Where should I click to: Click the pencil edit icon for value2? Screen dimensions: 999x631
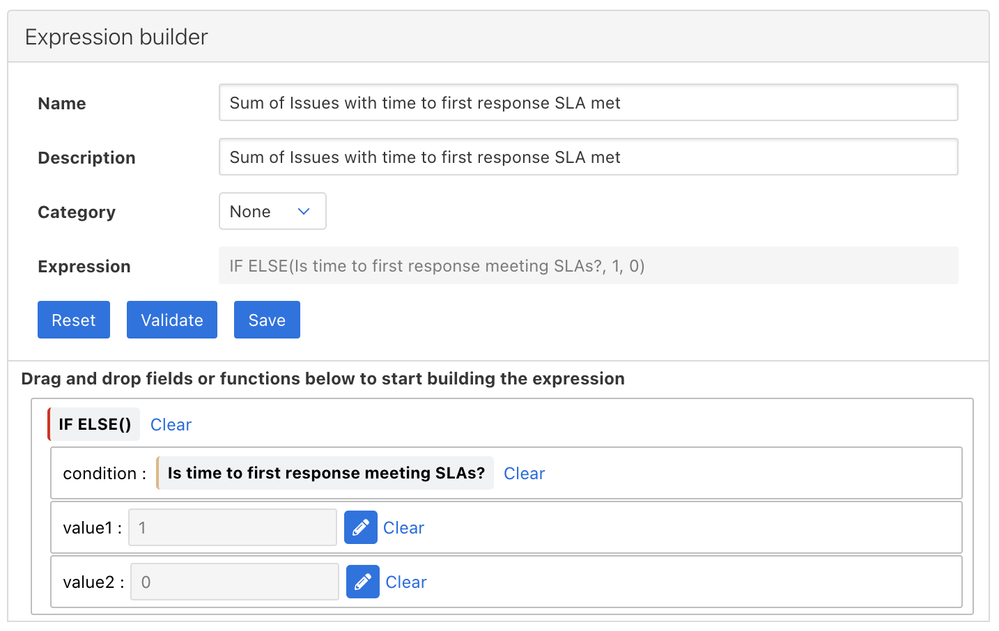pos(362,582)
